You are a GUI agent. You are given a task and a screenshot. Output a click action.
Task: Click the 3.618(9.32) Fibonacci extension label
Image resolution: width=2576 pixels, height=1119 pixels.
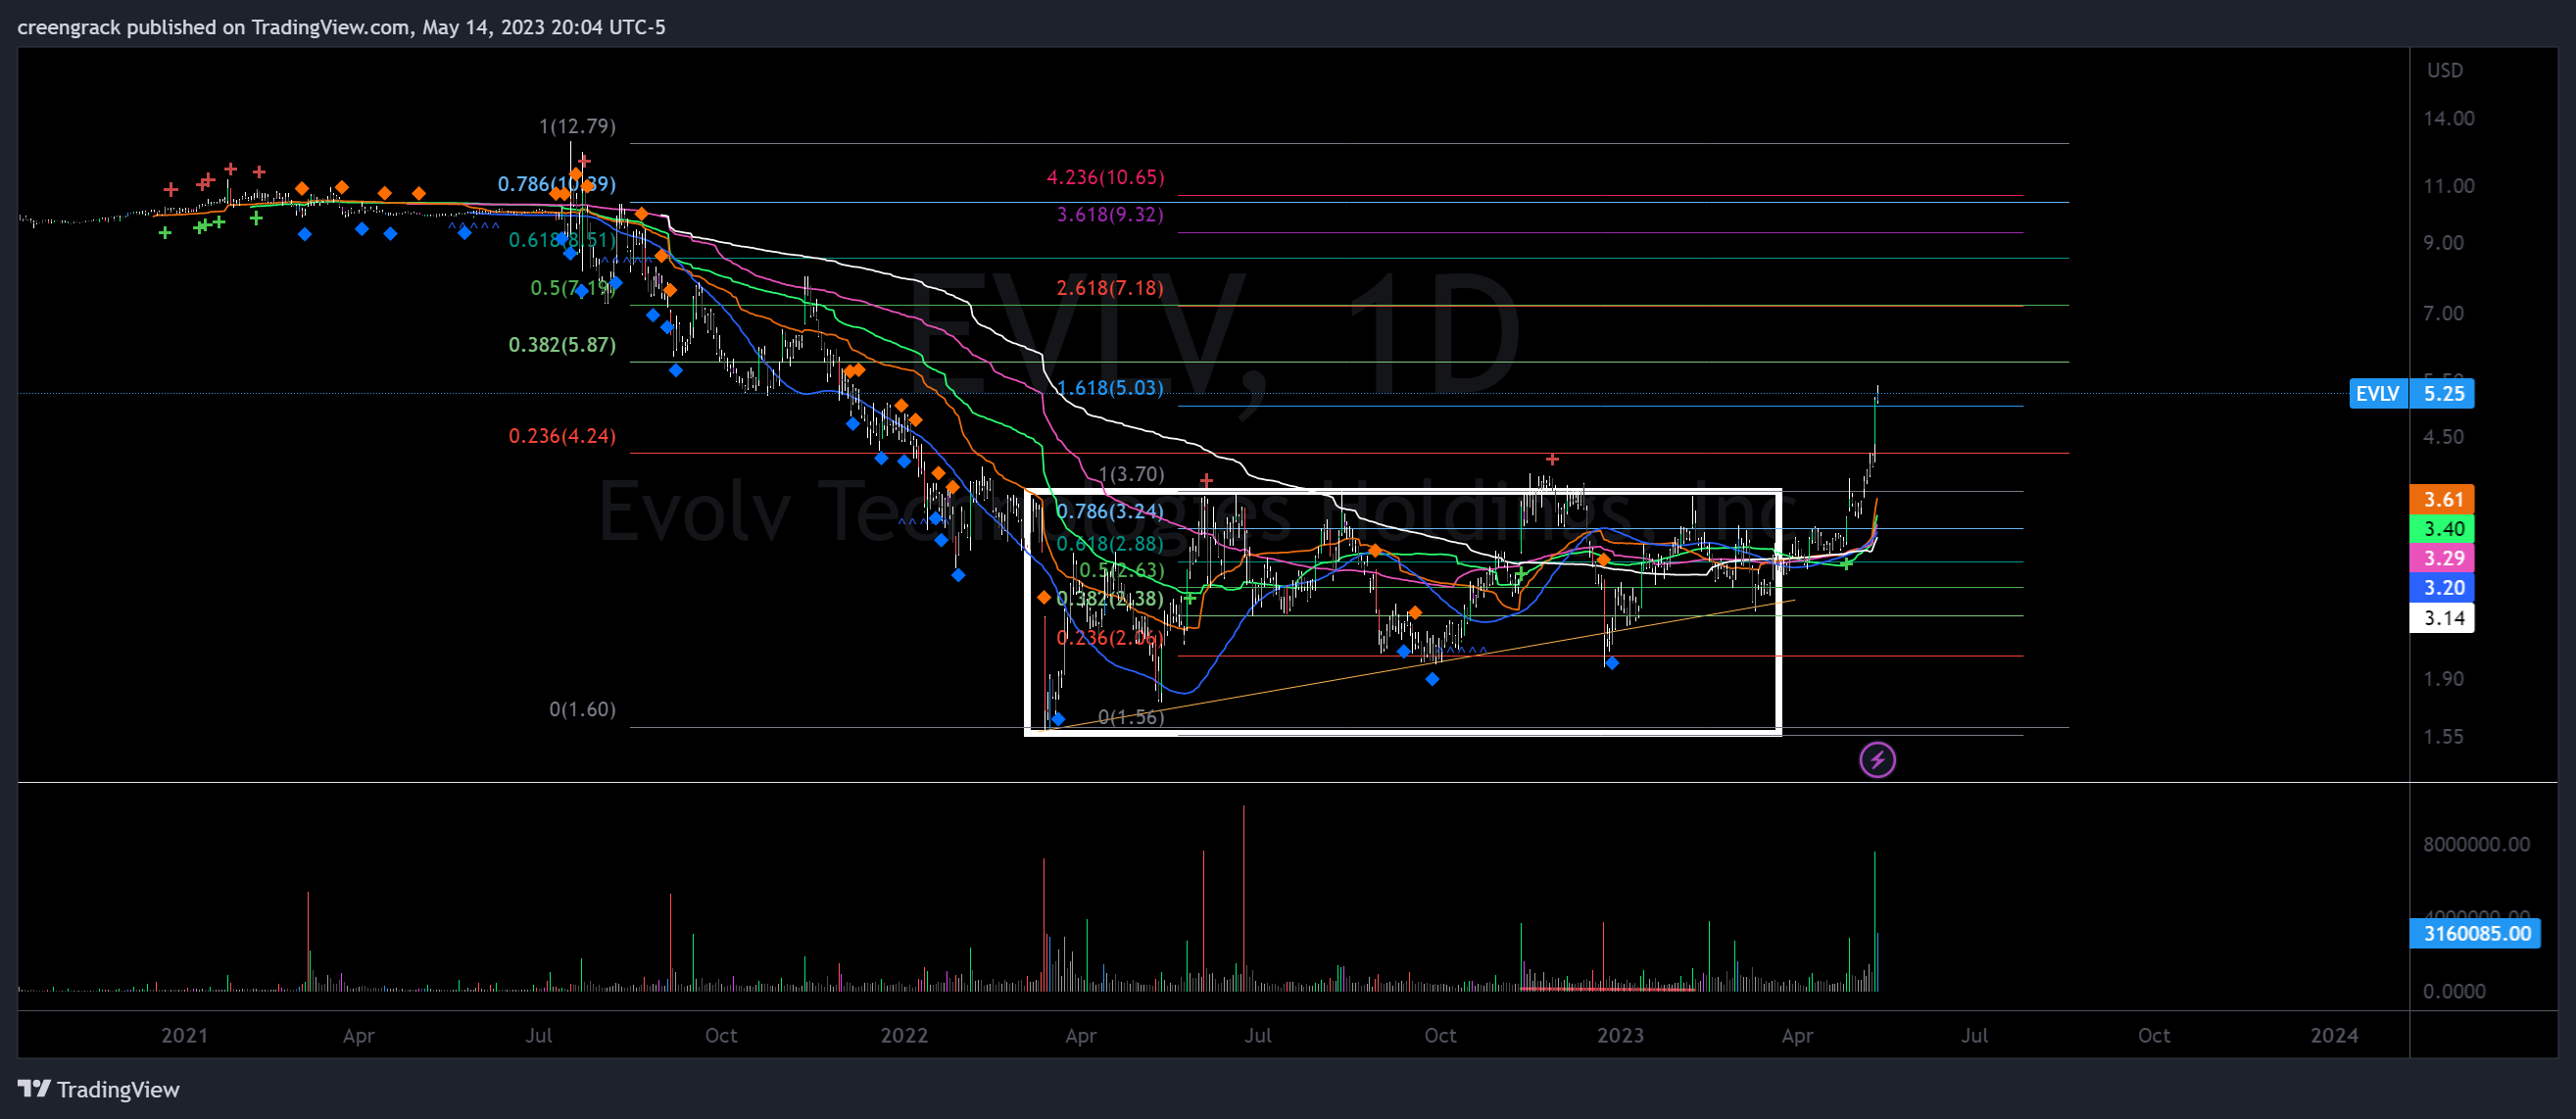point(1110,214)
